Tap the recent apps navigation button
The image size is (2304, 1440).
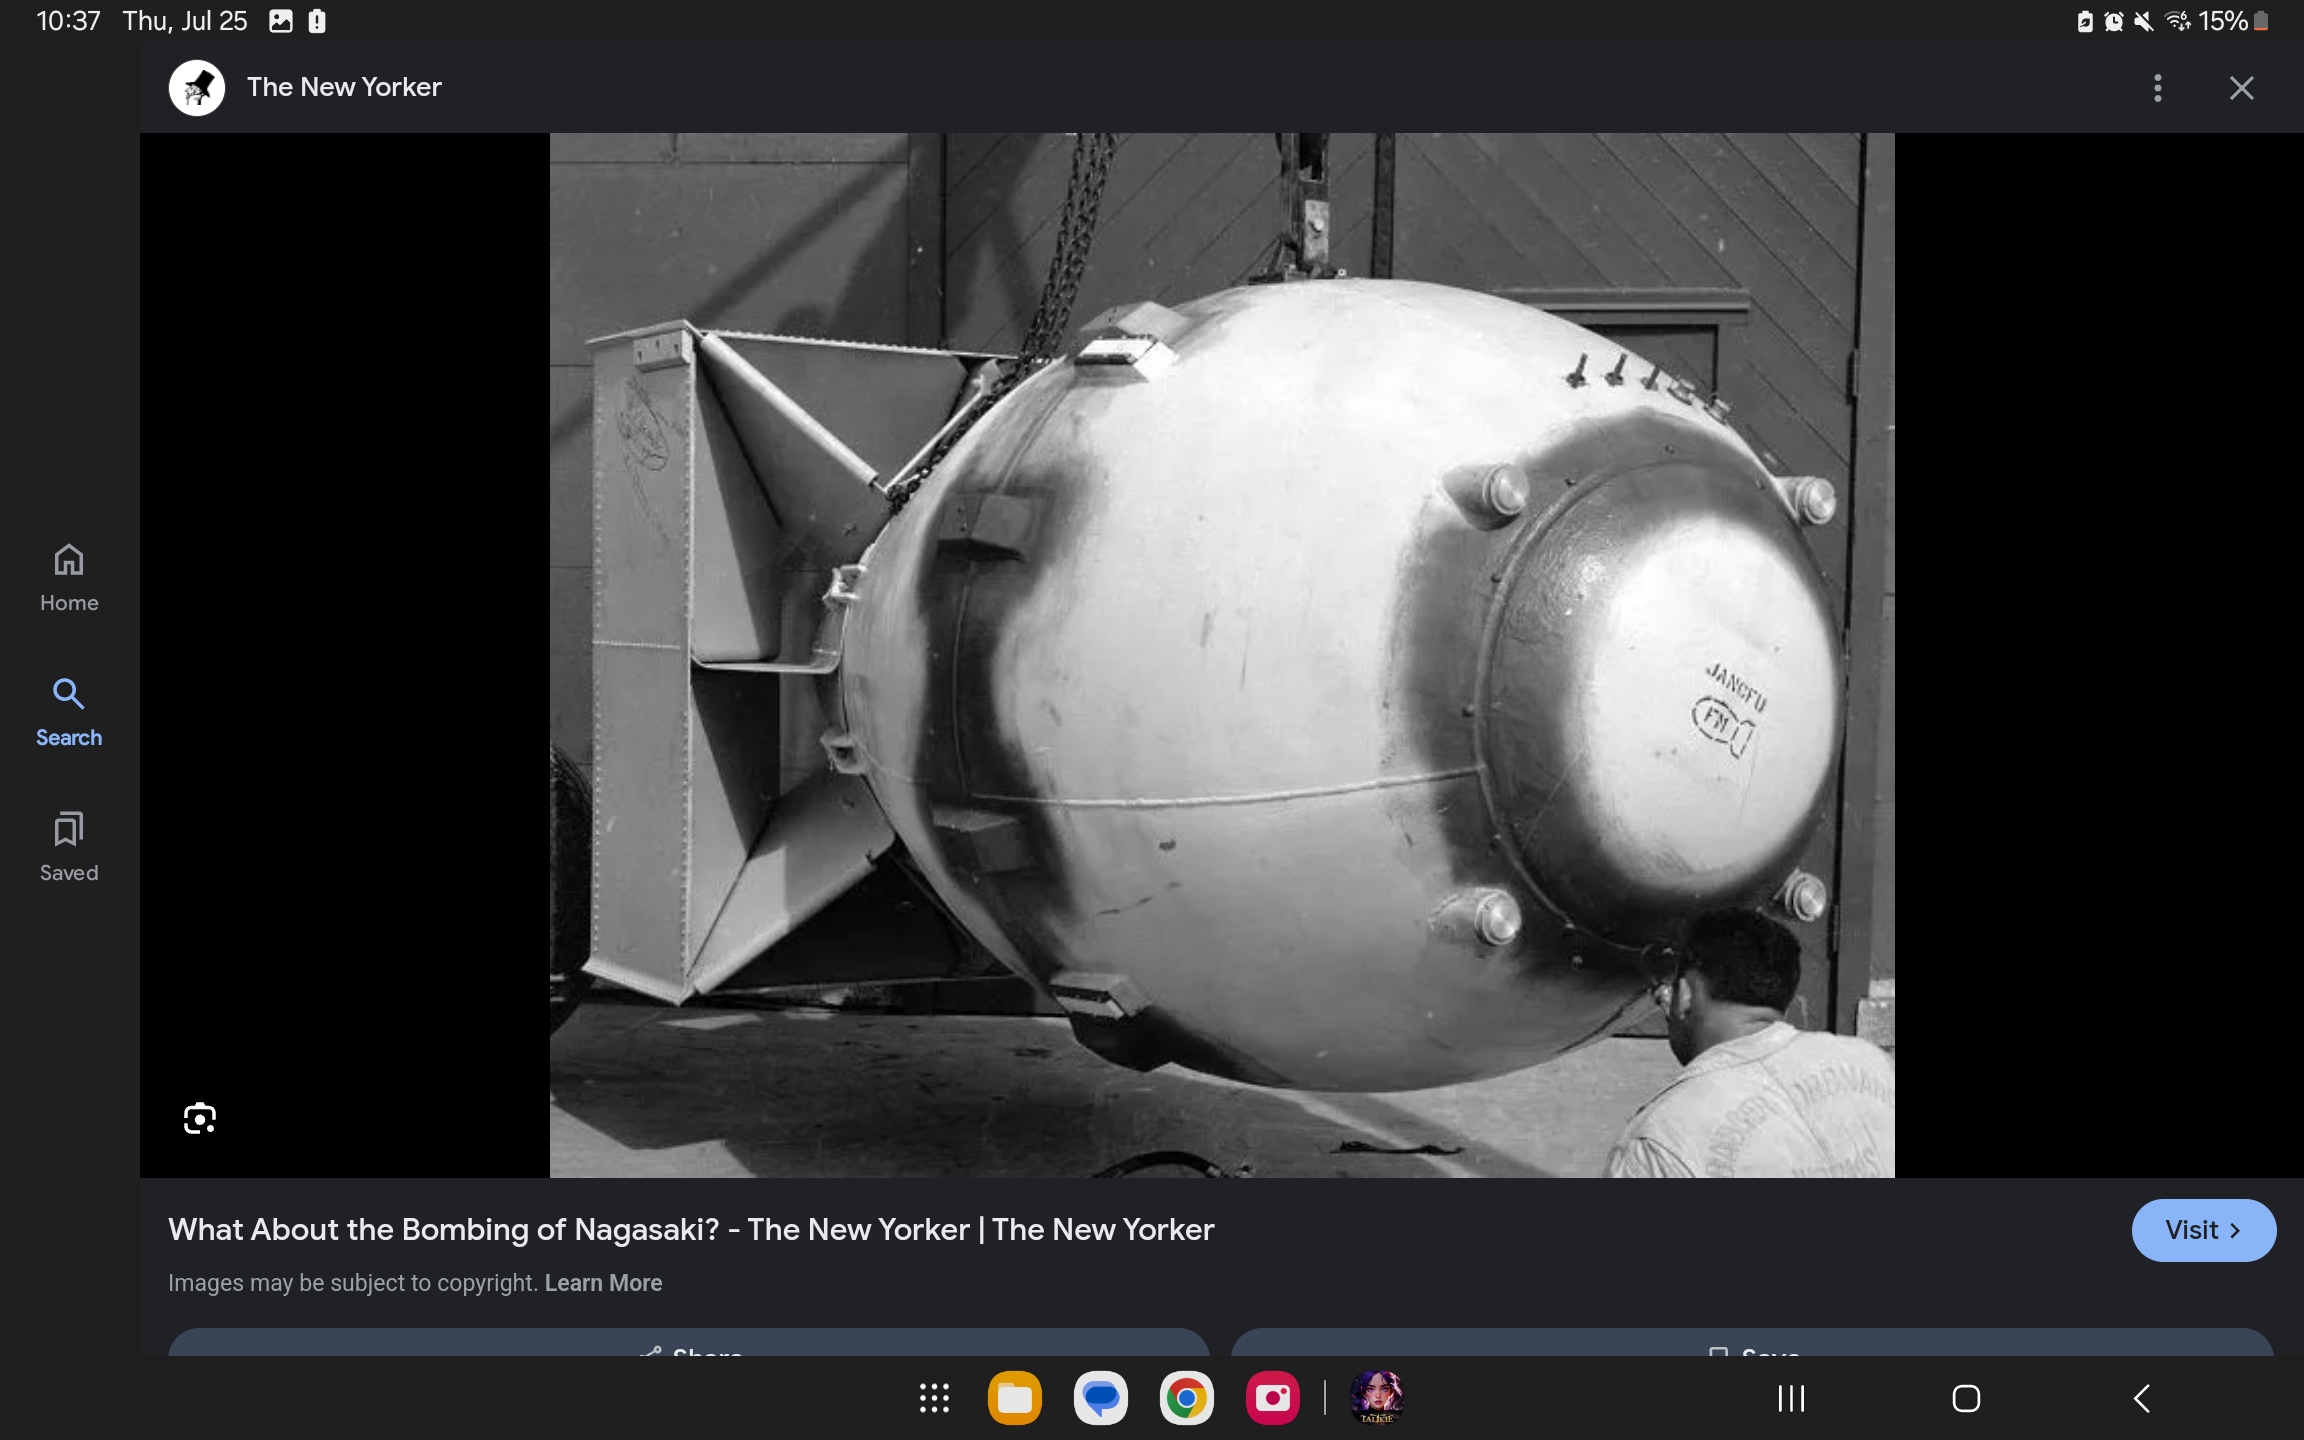[x=1791, y=1398]
